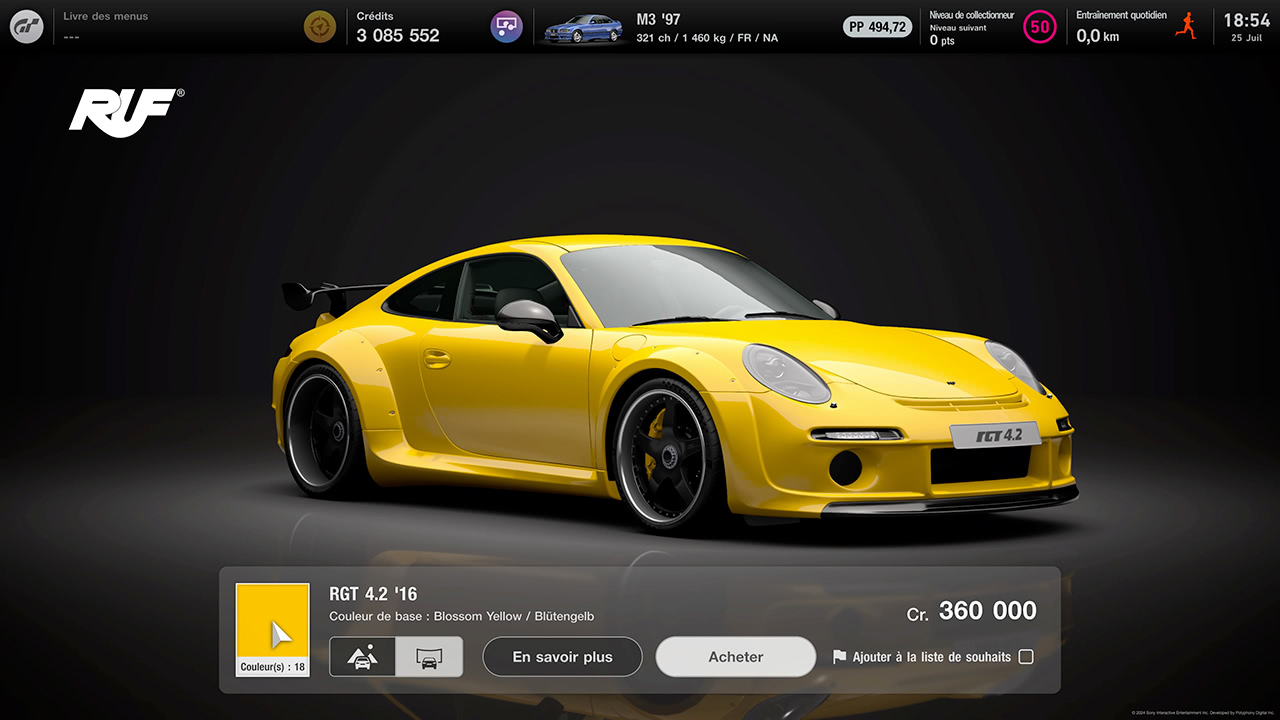Viewport: 1280px width, 720px height.
Task: Click the Couleur de base description text
Action: [x=461, y=616]
